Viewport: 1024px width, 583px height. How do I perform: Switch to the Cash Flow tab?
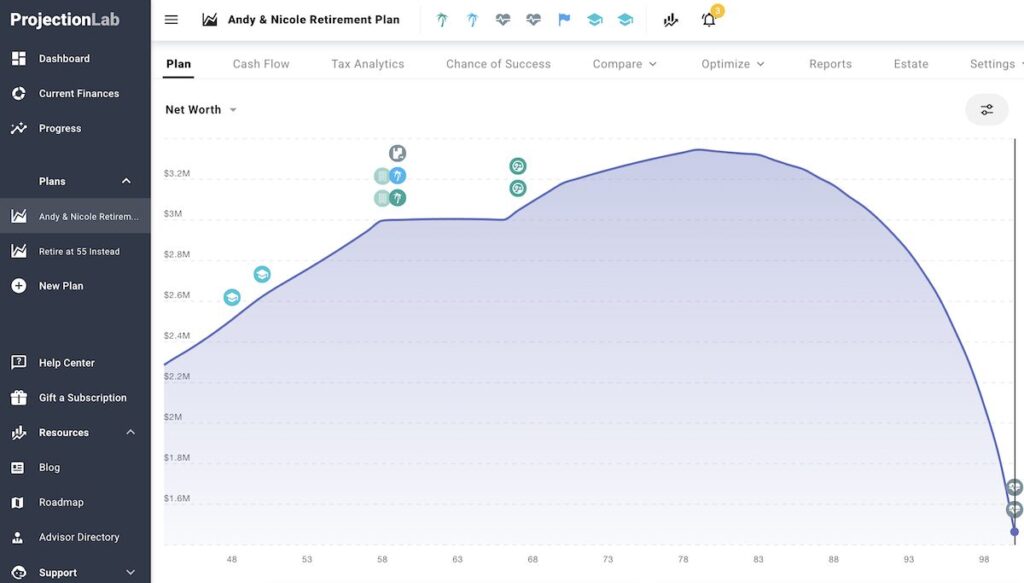[x=261, y=64]
